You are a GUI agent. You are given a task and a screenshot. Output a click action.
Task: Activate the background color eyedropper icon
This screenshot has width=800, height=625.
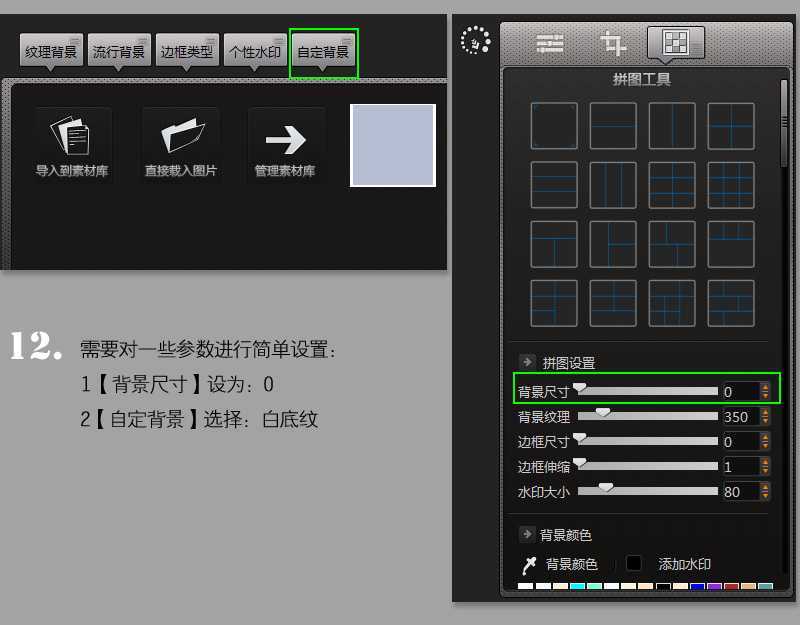[x=529, y=565]
